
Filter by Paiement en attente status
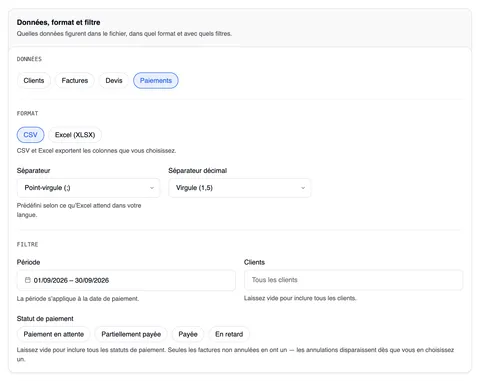click(x=54, y=334)
